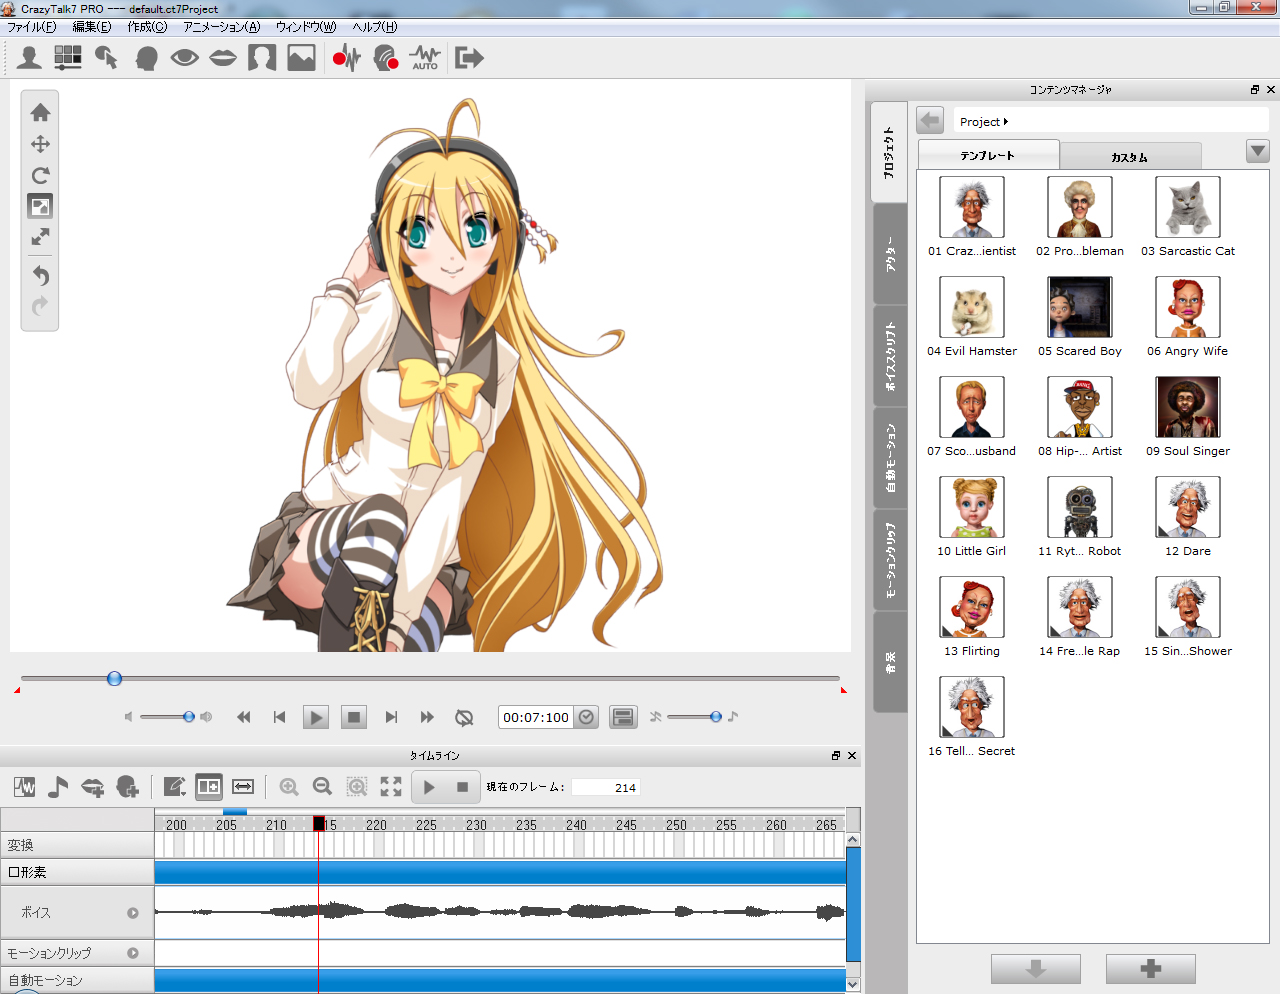
Task: Click the playback position scrubber handle
Action: coord(114,679)
